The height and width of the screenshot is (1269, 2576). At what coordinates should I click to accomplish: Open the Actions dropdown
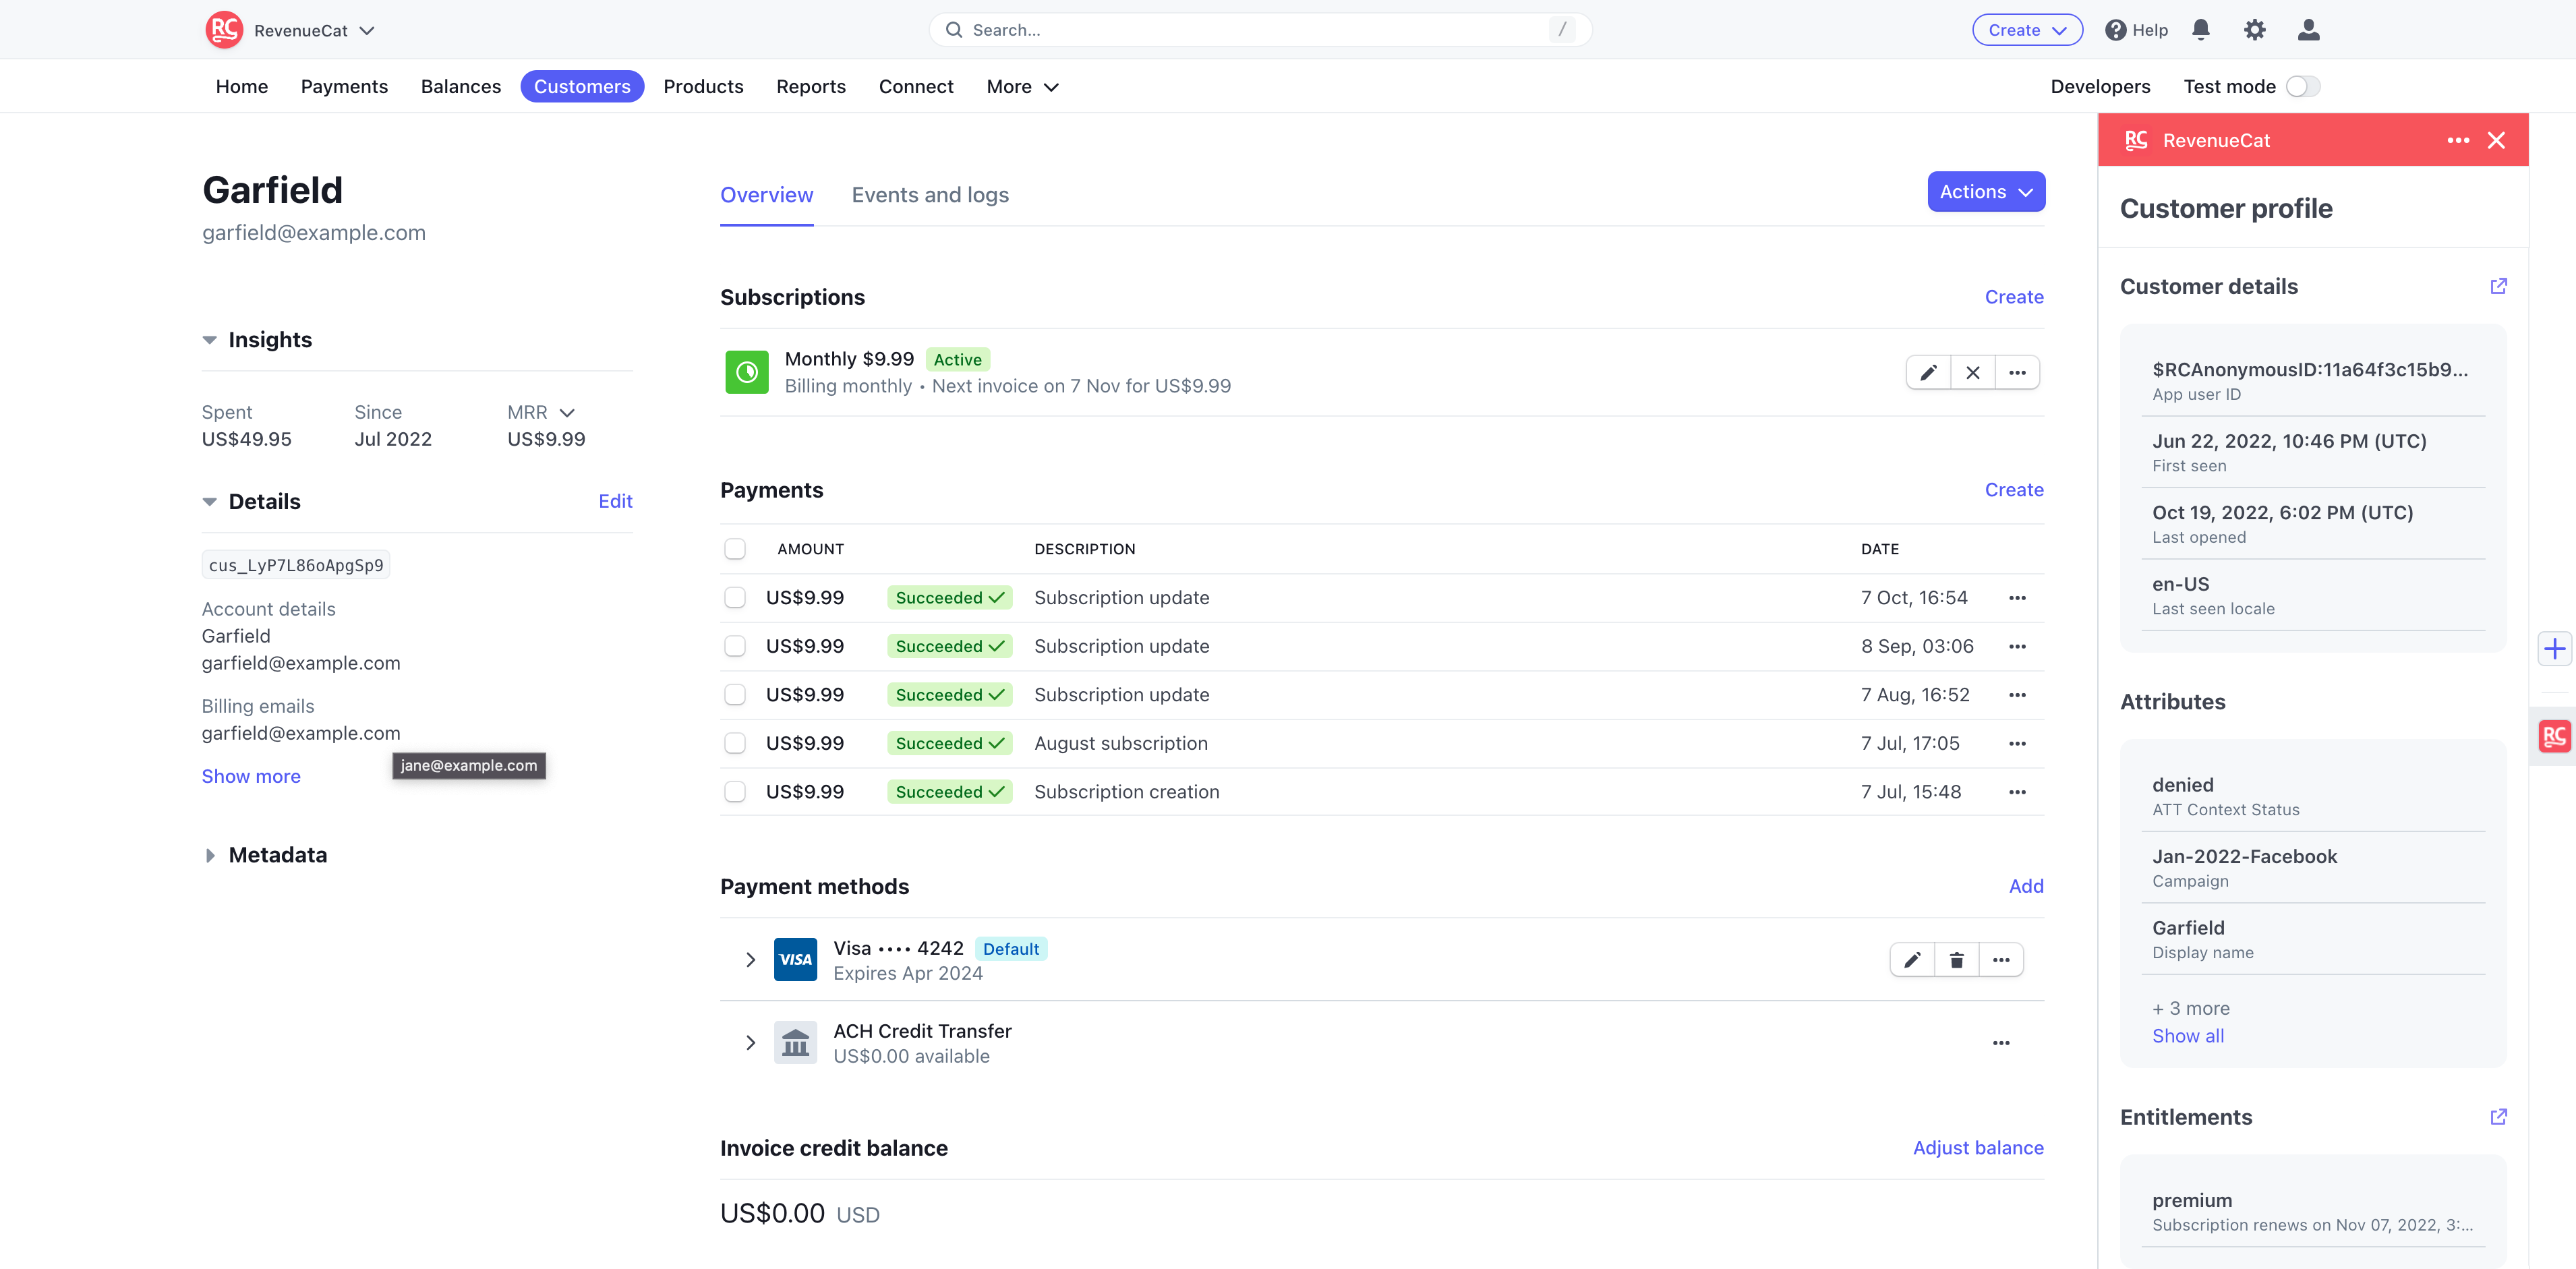(1985, 192)
